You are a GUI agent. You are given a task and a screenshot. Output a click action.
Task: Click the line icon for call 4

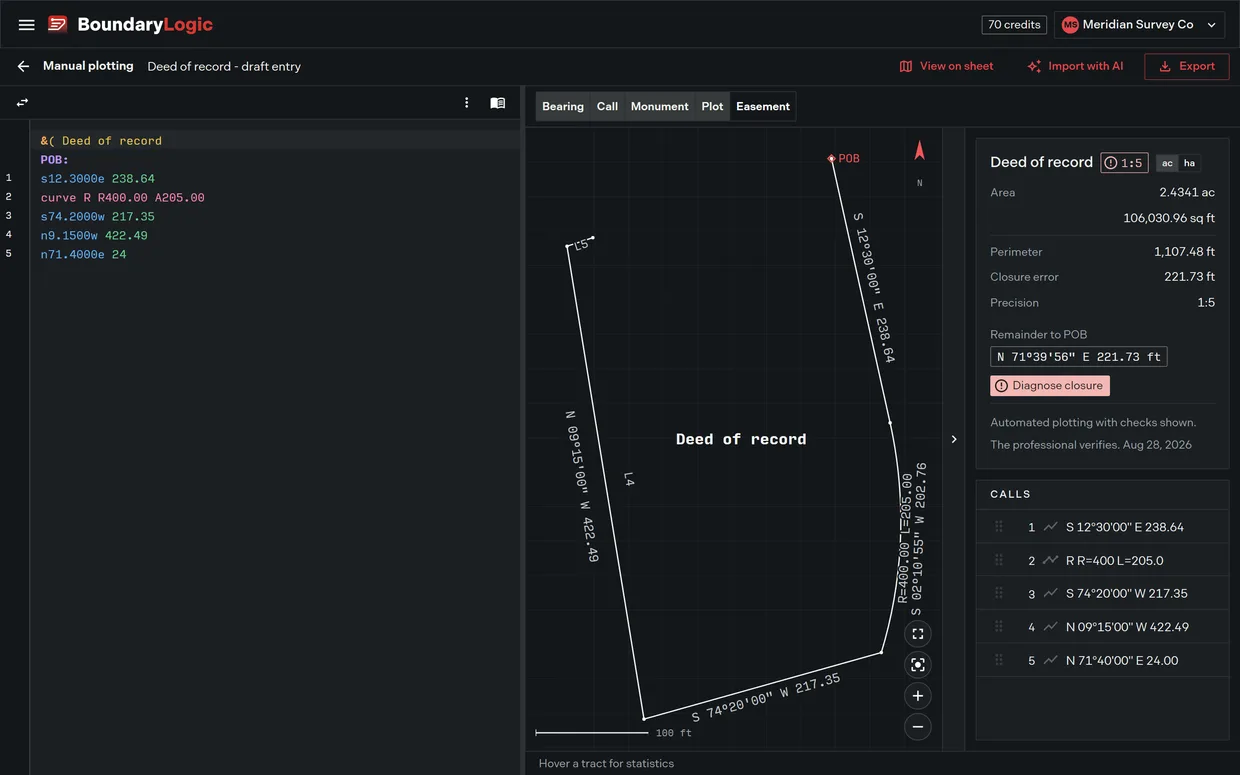pyautogui.click(x=1050, y=627)
